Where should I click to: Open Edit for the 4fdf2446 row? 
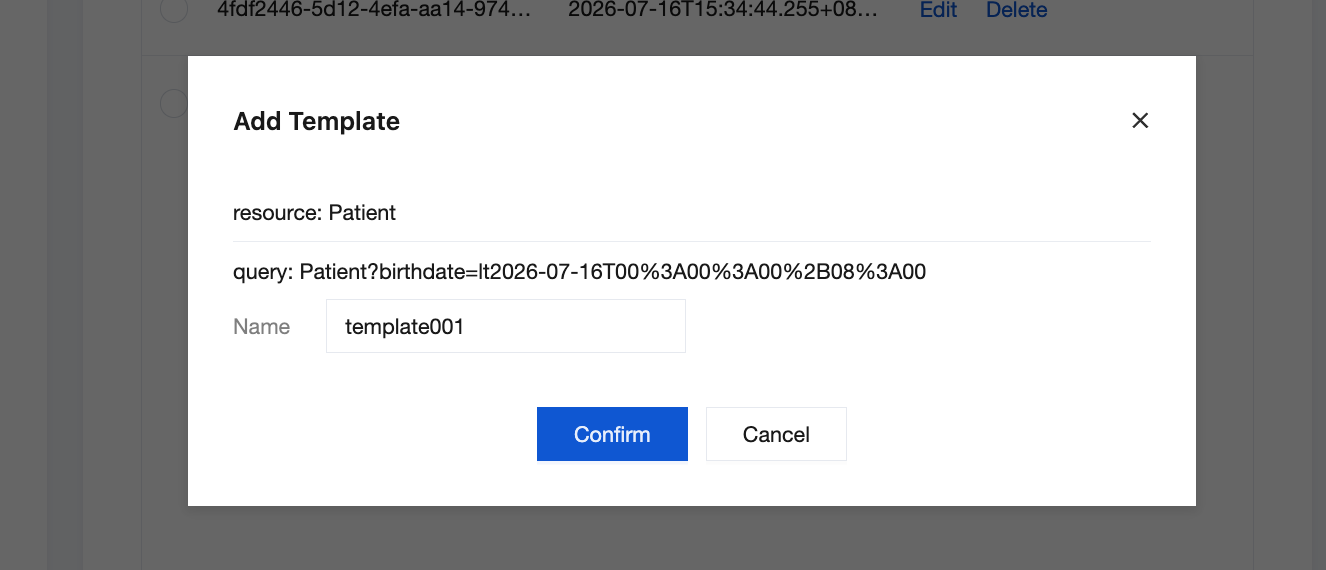(x=938, y=10)
